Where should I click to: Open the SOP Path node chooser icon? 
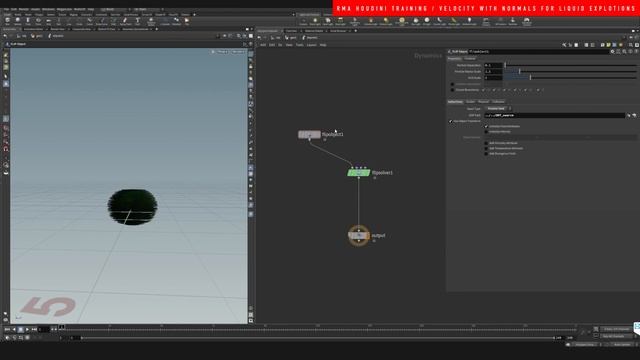[x=629, y=116]
